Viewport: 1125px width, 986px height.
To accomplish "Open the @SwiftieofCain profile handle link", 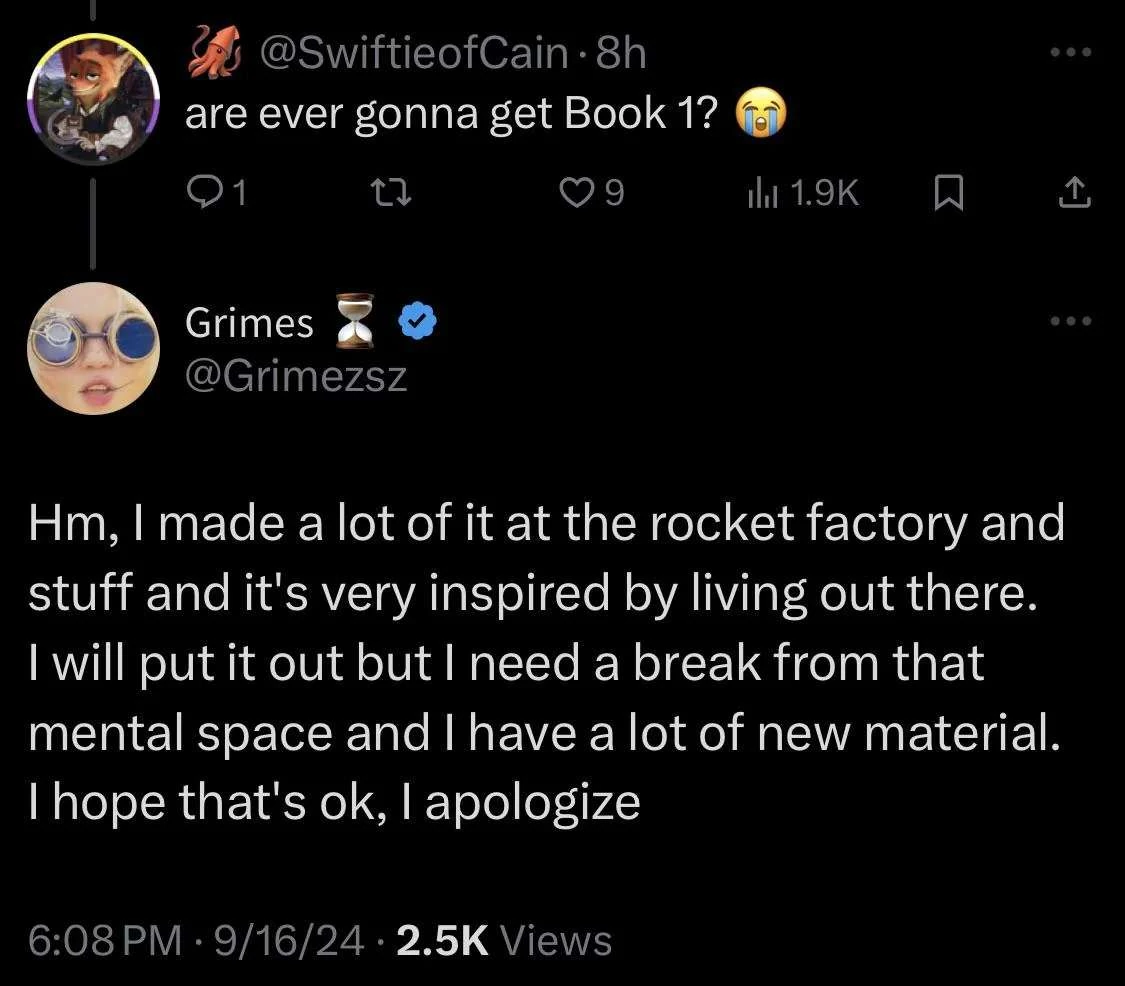I will pyautogui.click(x=412, y=54).
